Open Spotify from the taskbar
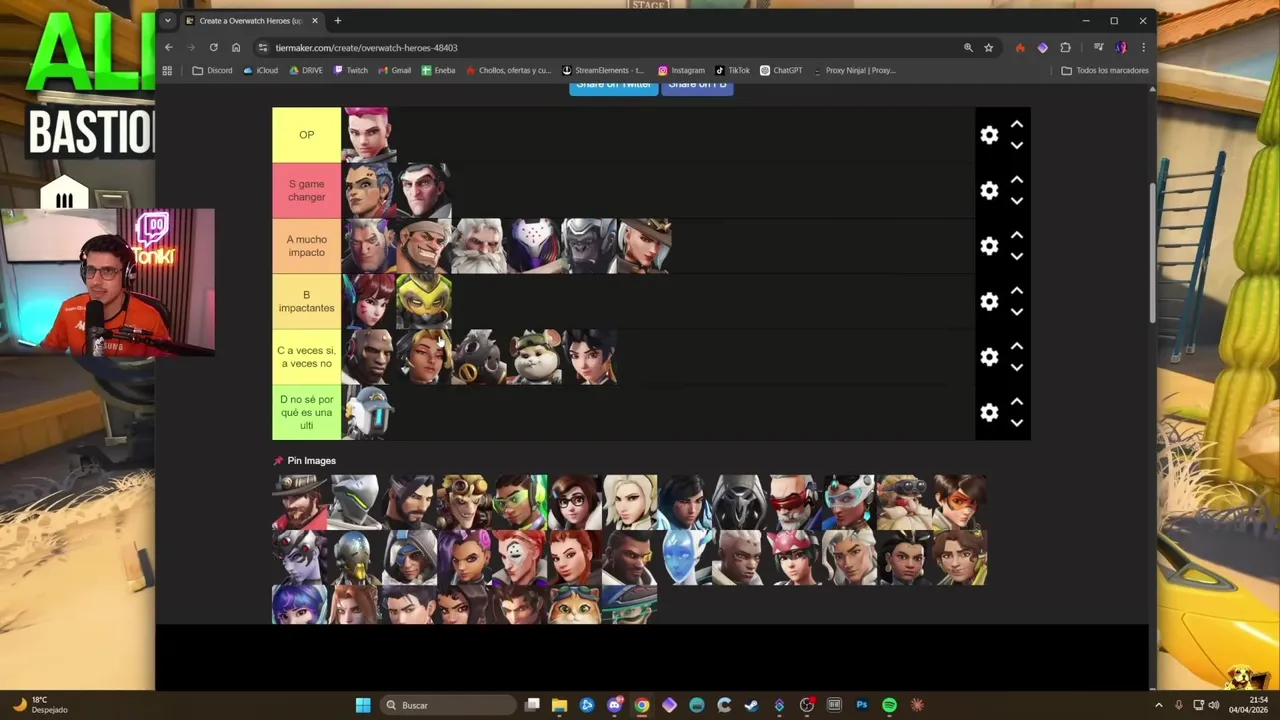Screen dimensions: 1280x720 click(x=889, y=705)
